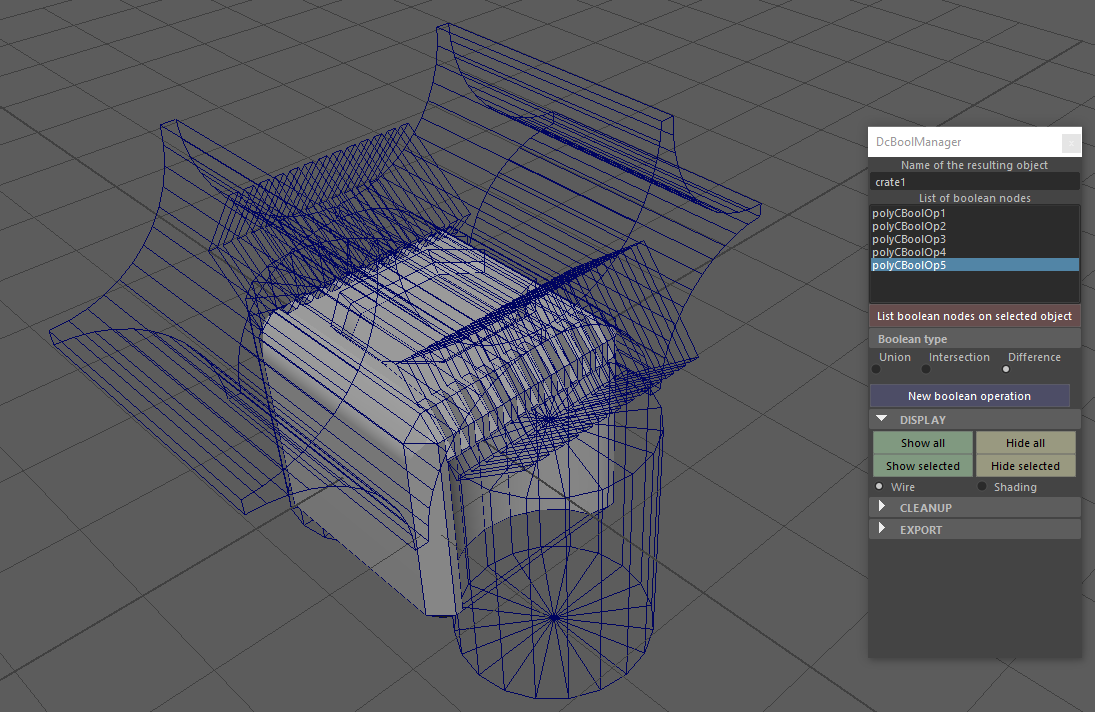The width and height of the screenshot is (1095, 712).
Task: Select the Intersection boolean type
Action: [x=926, y=369]
